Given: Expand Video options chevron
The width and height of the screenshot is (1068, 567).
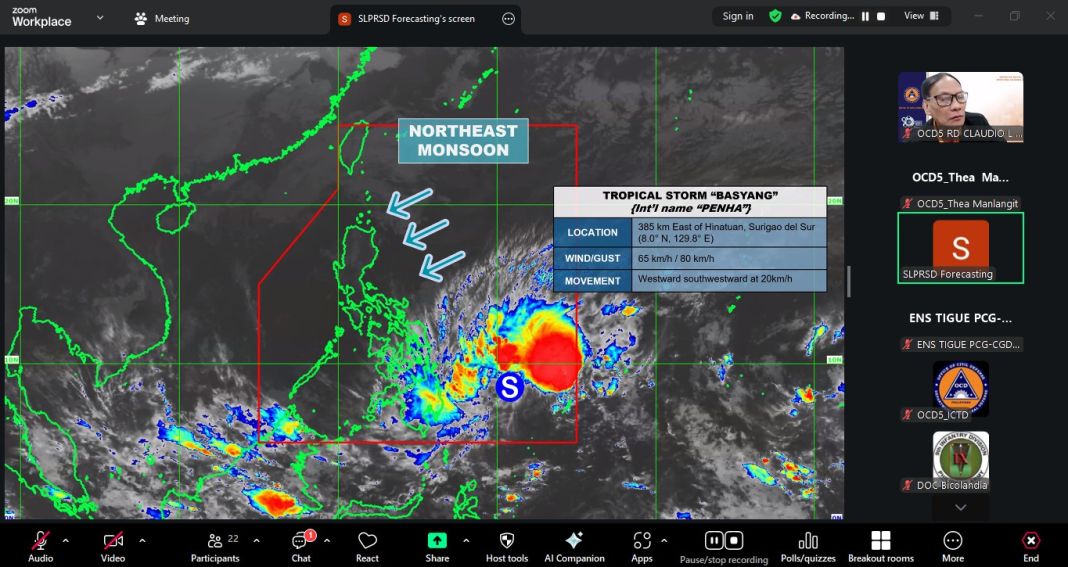Looking at the screenshot, I should (142, 540).
